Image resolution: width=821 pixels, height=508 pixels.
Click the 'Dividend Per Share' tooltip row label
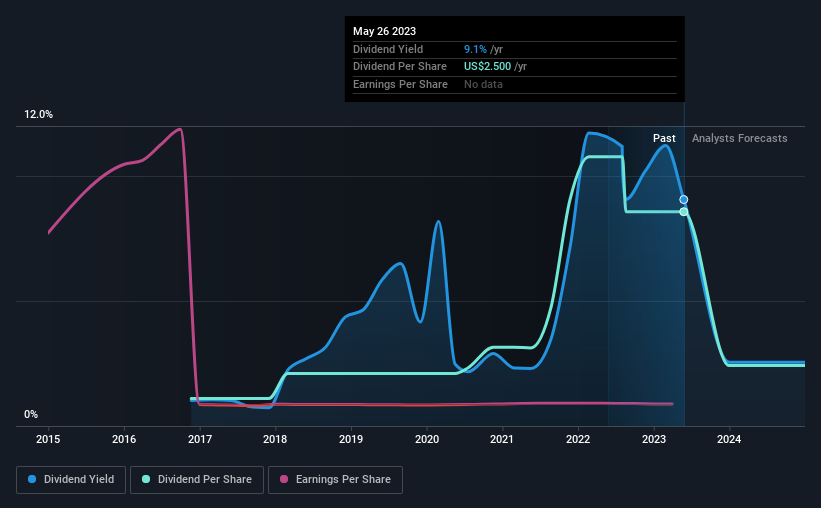coord(400,67)
